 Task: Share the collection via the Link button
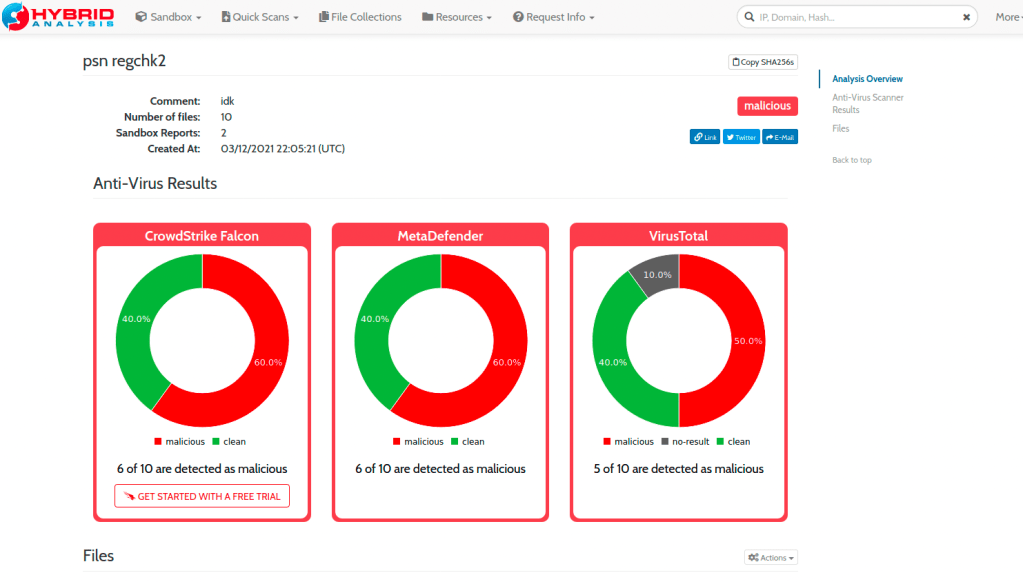click(705, 137)
